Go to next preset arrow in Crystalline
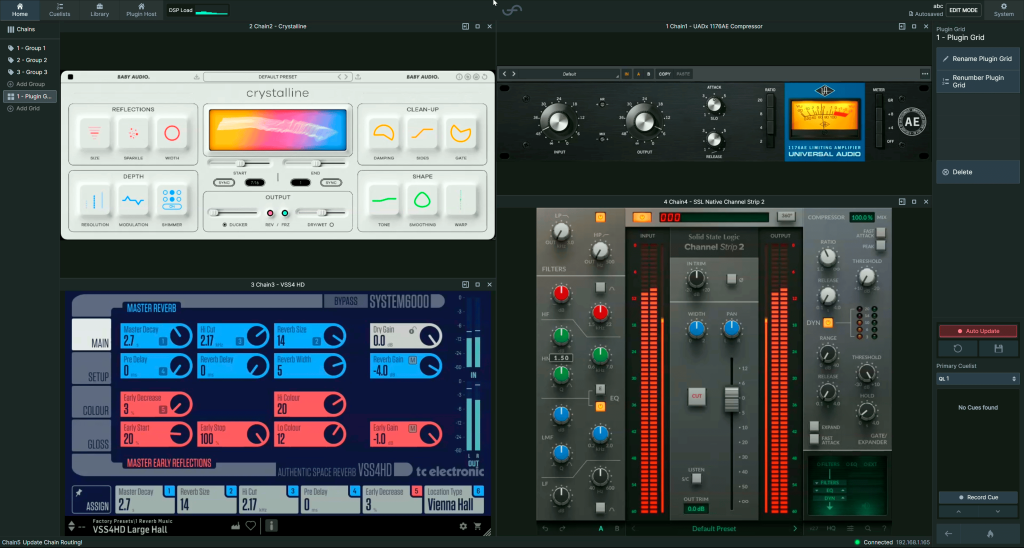Viewport: 1024px width, 548px height. tap(346, 77)
